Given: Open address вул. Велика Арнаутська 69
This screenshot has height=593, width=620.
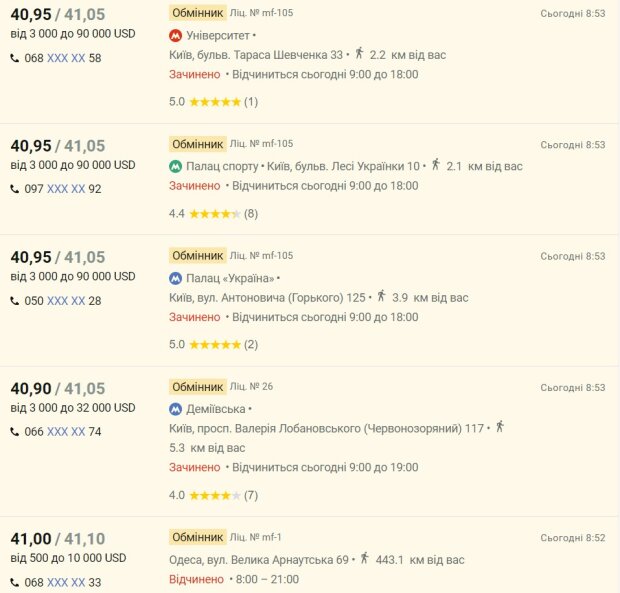Looking at the screenshot, I should pos(259,560).
